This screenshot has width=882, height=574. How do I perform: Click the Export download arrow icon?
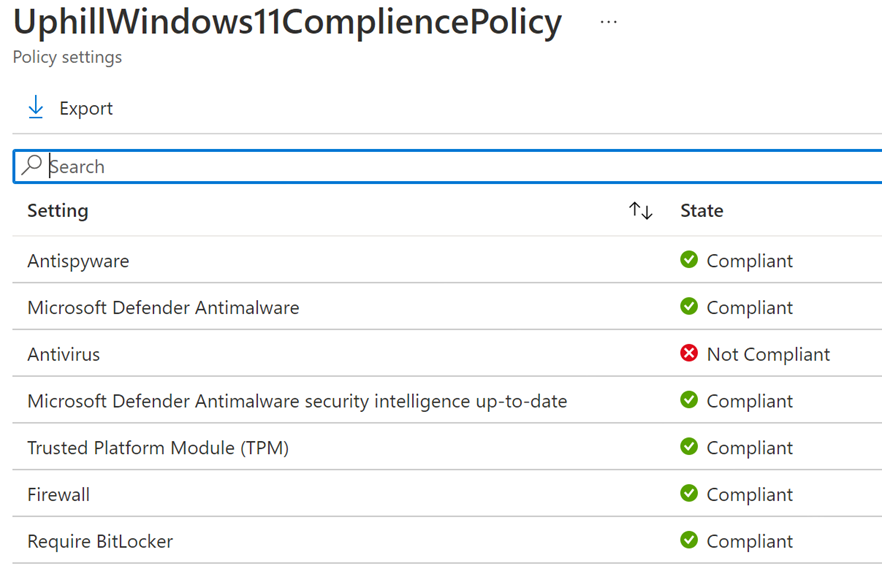[36, 108]
